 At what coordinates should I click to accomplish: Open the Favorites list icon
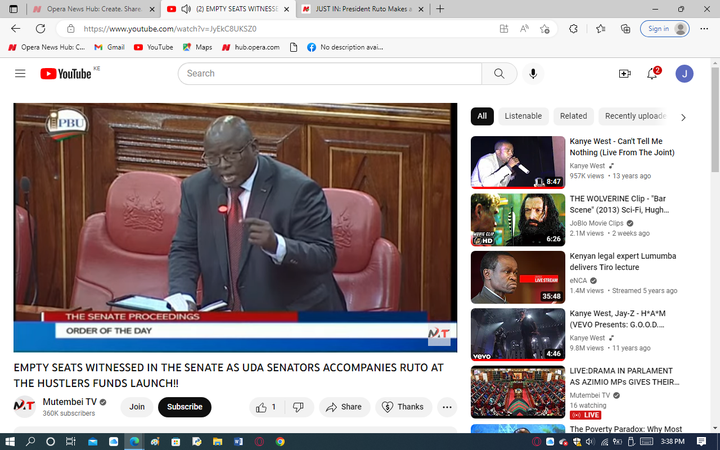[x=601, y=28]
